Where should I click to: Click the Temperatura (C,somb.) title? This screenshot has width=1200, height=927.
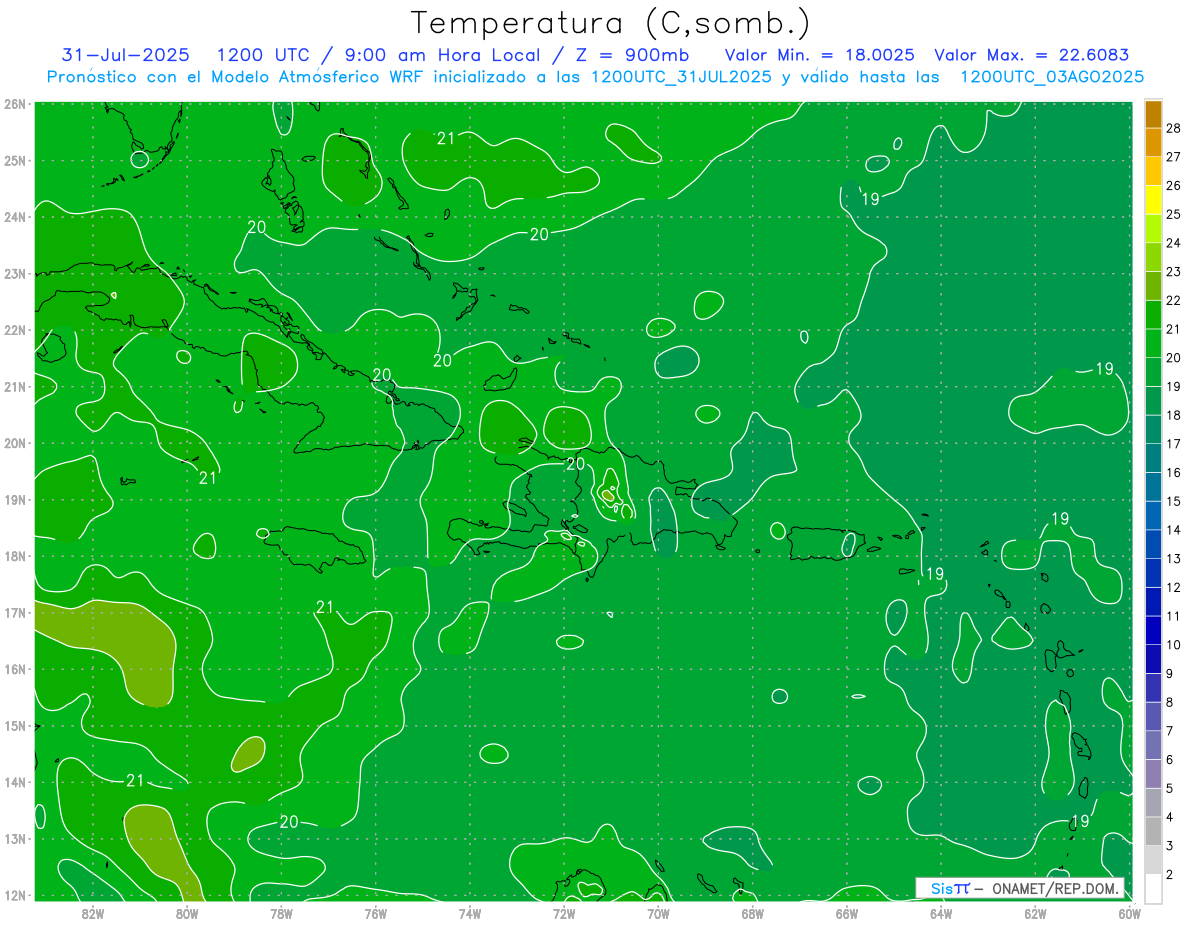click(610, 23)
